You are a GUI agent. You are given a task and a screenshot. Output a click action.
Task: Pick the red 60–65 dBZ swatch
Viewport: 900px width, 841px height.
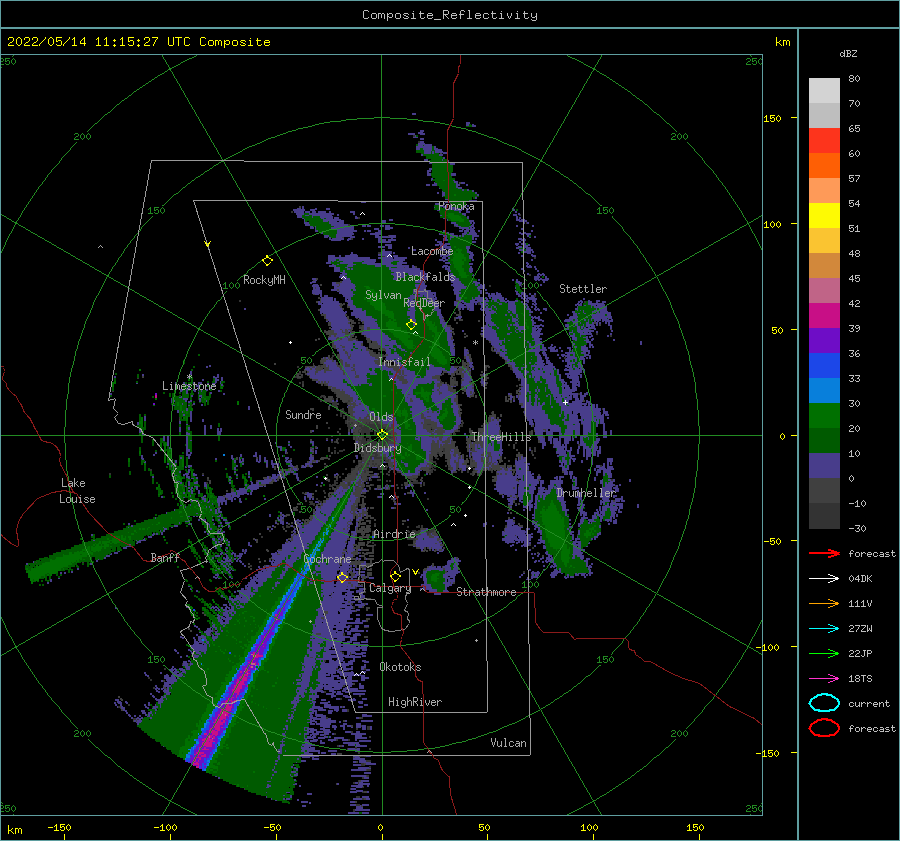click(x=824, y=141)
